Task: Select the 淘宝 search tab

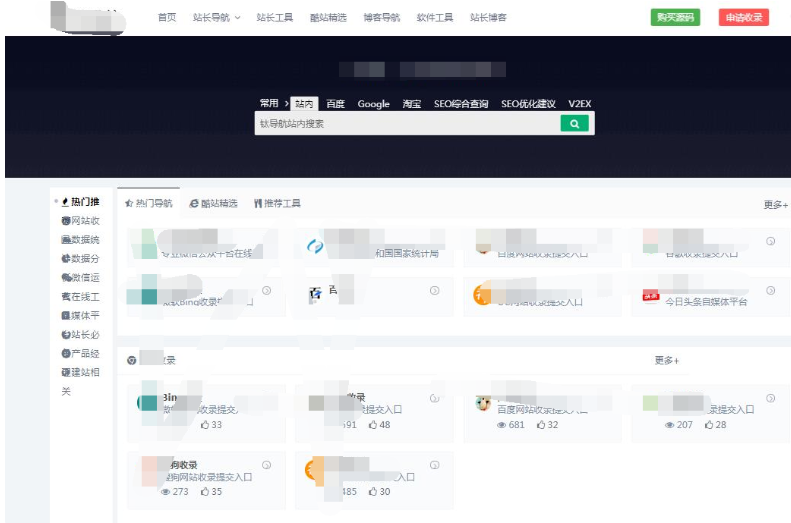Action: 412,104
